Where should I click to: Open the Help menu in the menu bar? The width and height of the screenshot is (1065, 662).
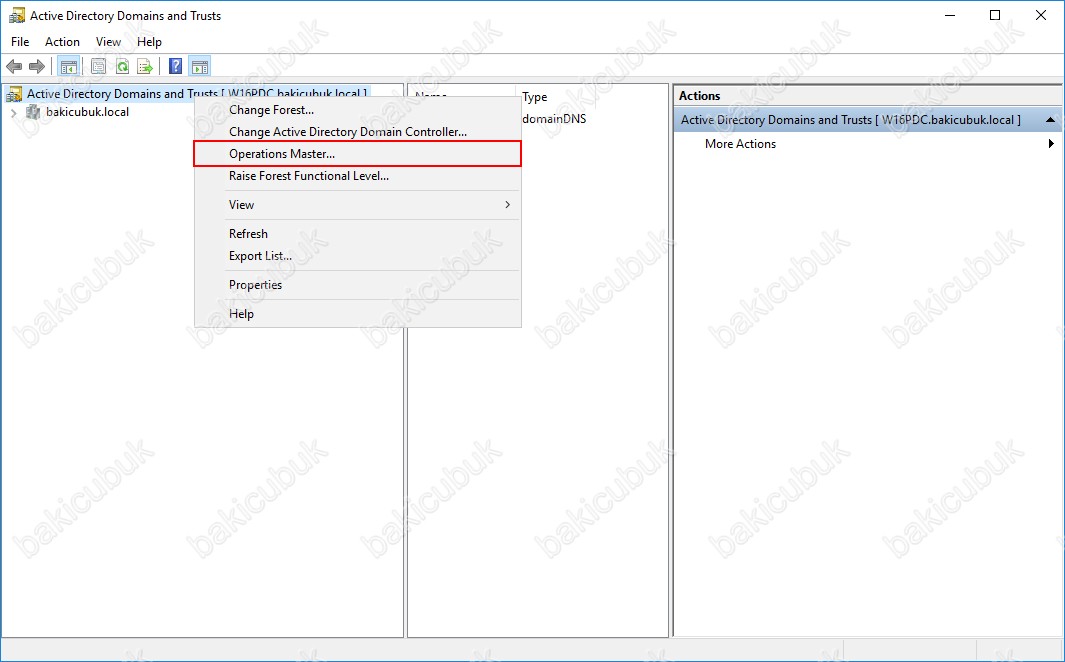click(149, 42)
